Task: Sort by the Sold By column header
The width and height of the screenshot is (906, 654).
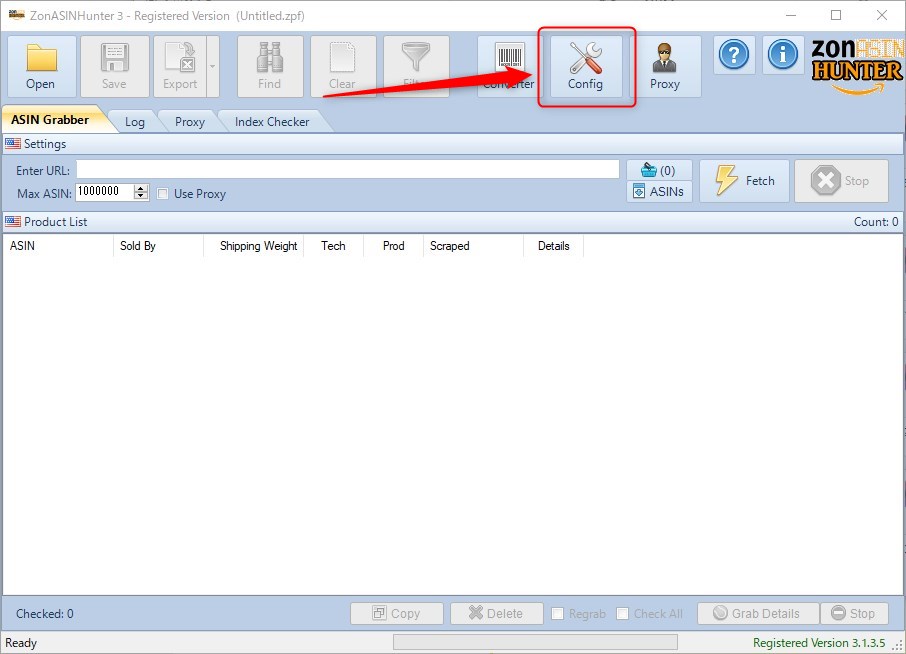Action: (x=158, y=246)
